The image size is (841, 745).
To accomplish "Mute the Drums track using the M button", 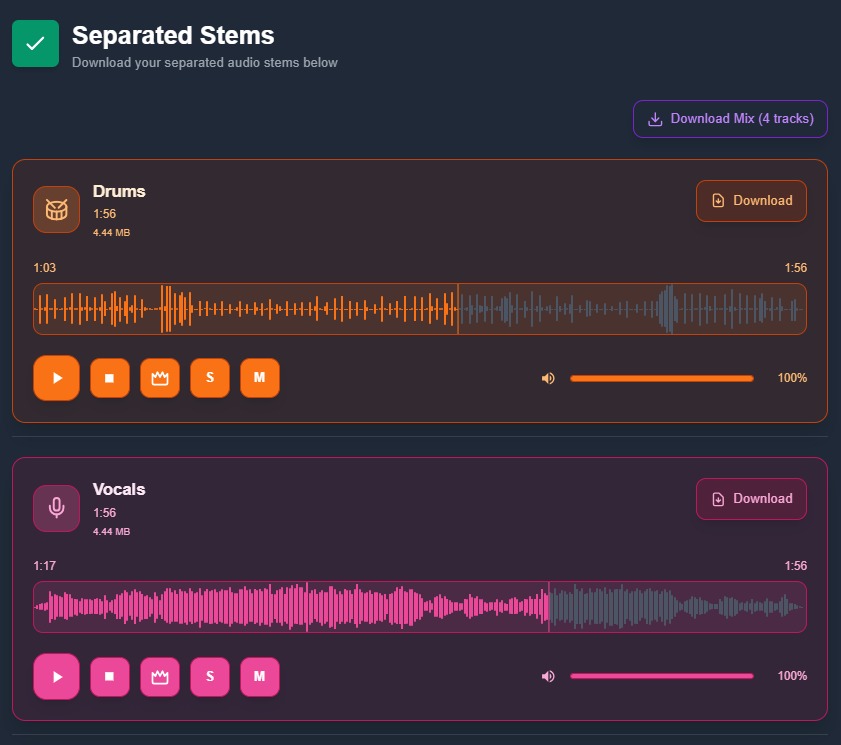I will [x=260, y=378].
